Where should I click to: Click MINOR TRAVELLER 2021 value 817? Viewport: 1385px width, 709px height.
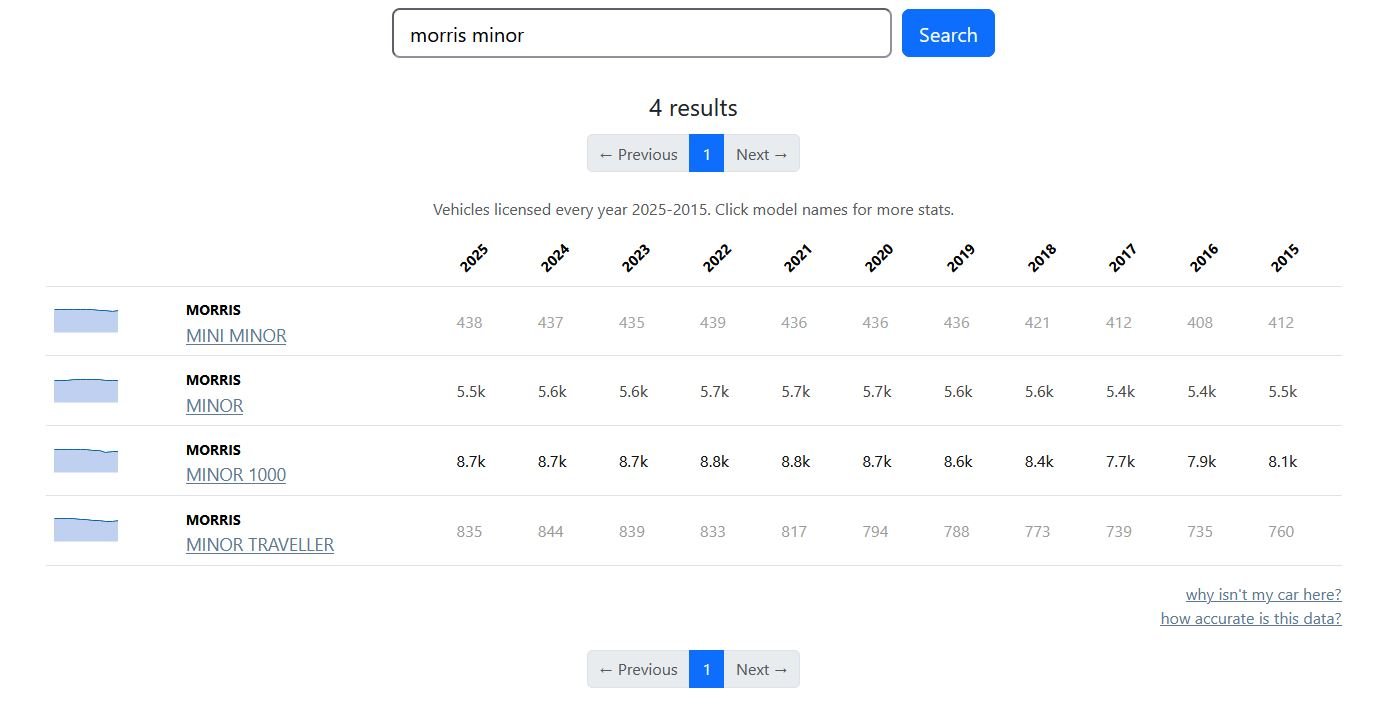tap(794, 531)
